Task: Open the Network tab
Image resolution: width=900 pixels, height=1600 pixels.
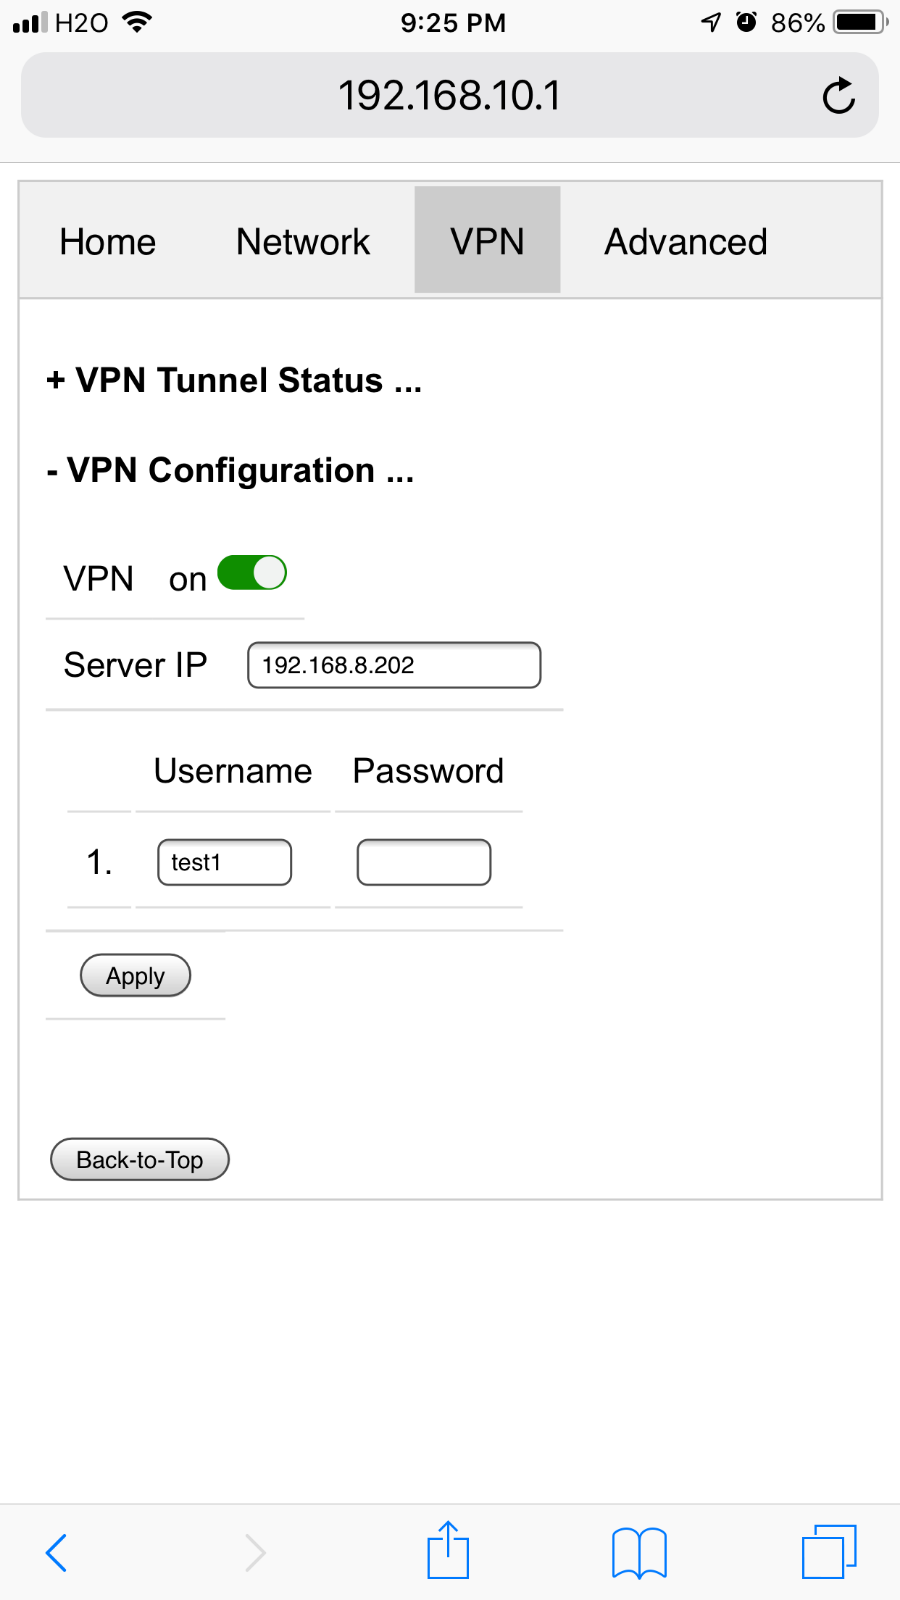Action: (x=303, y=241)
